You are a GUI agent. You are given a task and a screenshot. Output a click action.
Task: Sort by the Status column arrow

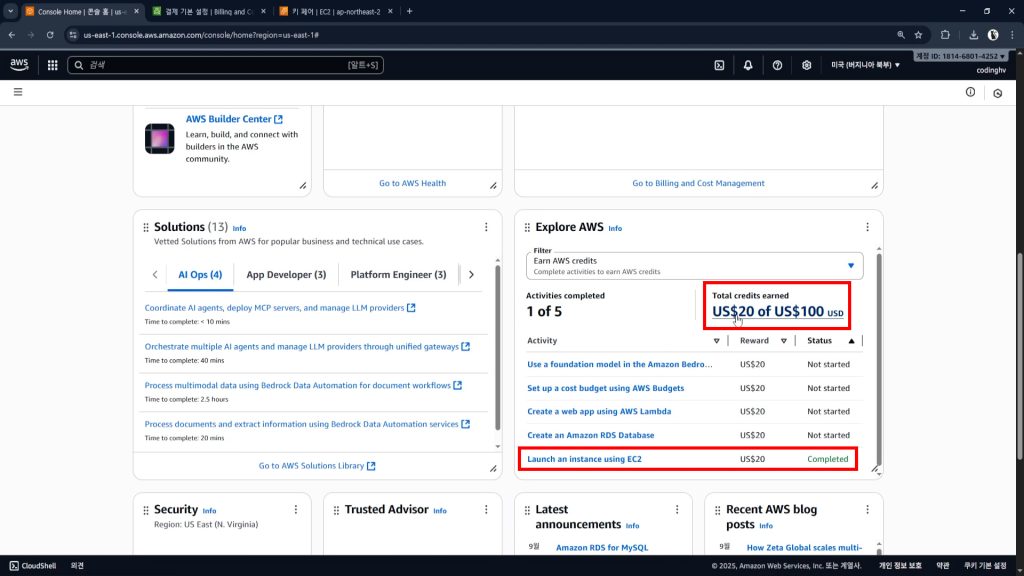[x=851, y=341]
